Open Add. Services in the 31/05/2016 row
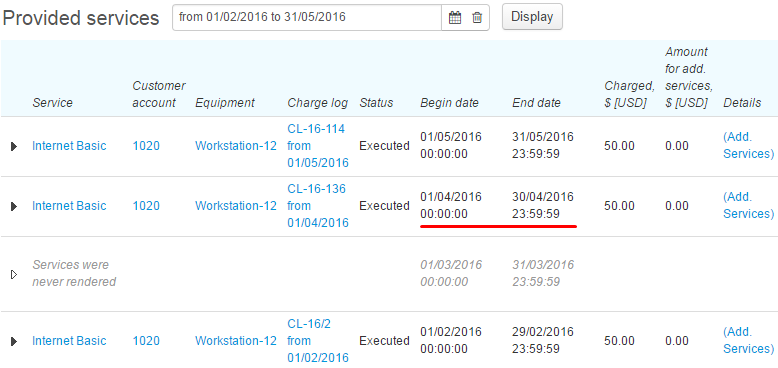The image size is (778, 368). (748, 145)
